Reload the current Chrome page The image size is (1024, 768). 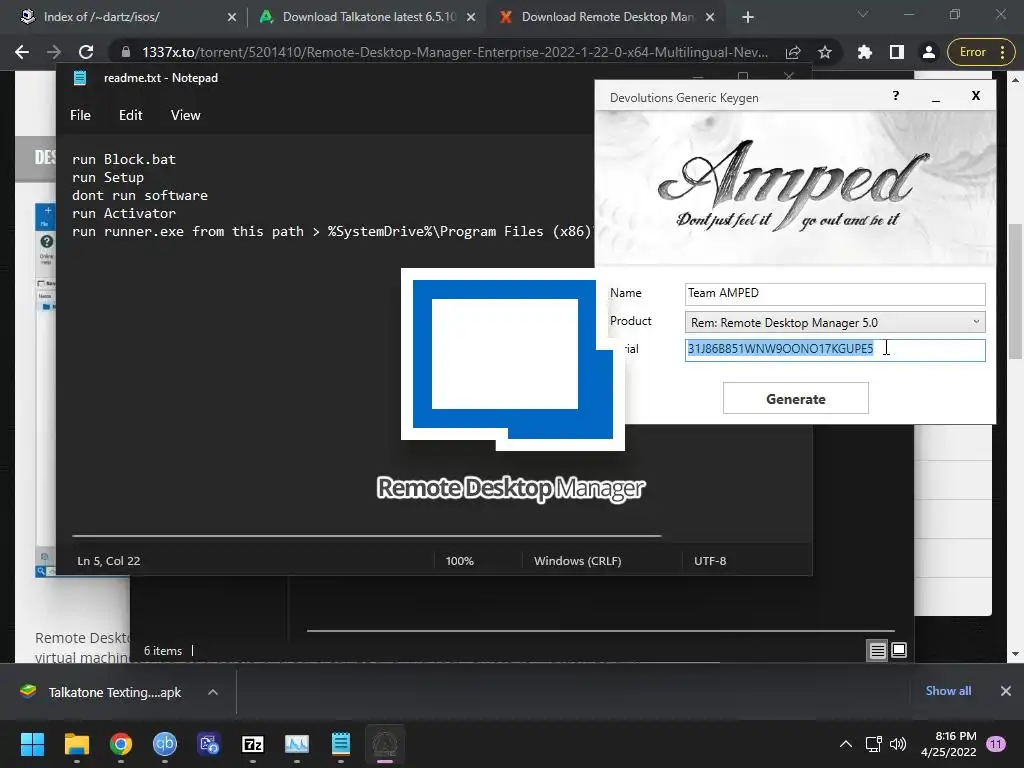pos(86,52)
